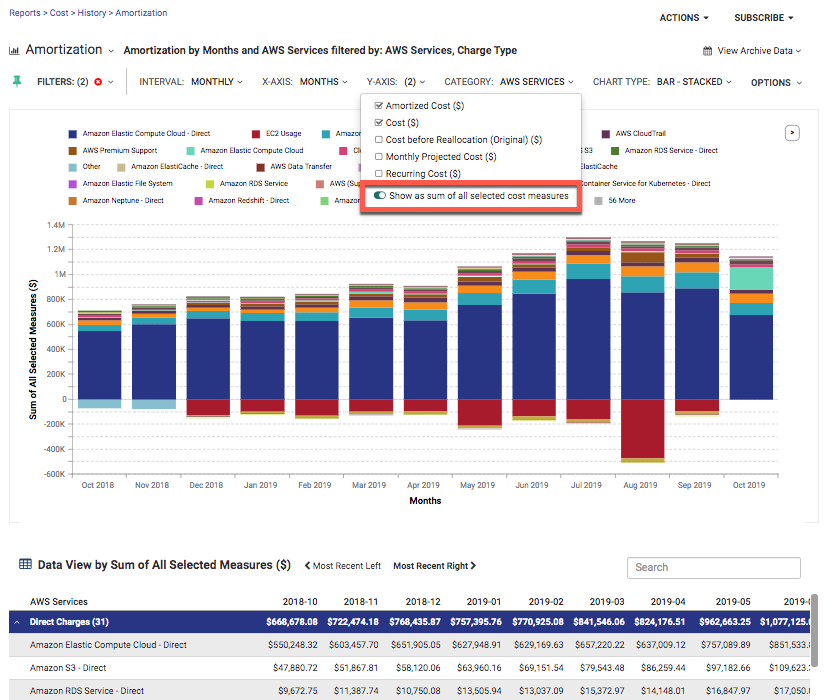
Task: Click the AWS CloudTrail legend swatch
Action: (606, 134)
